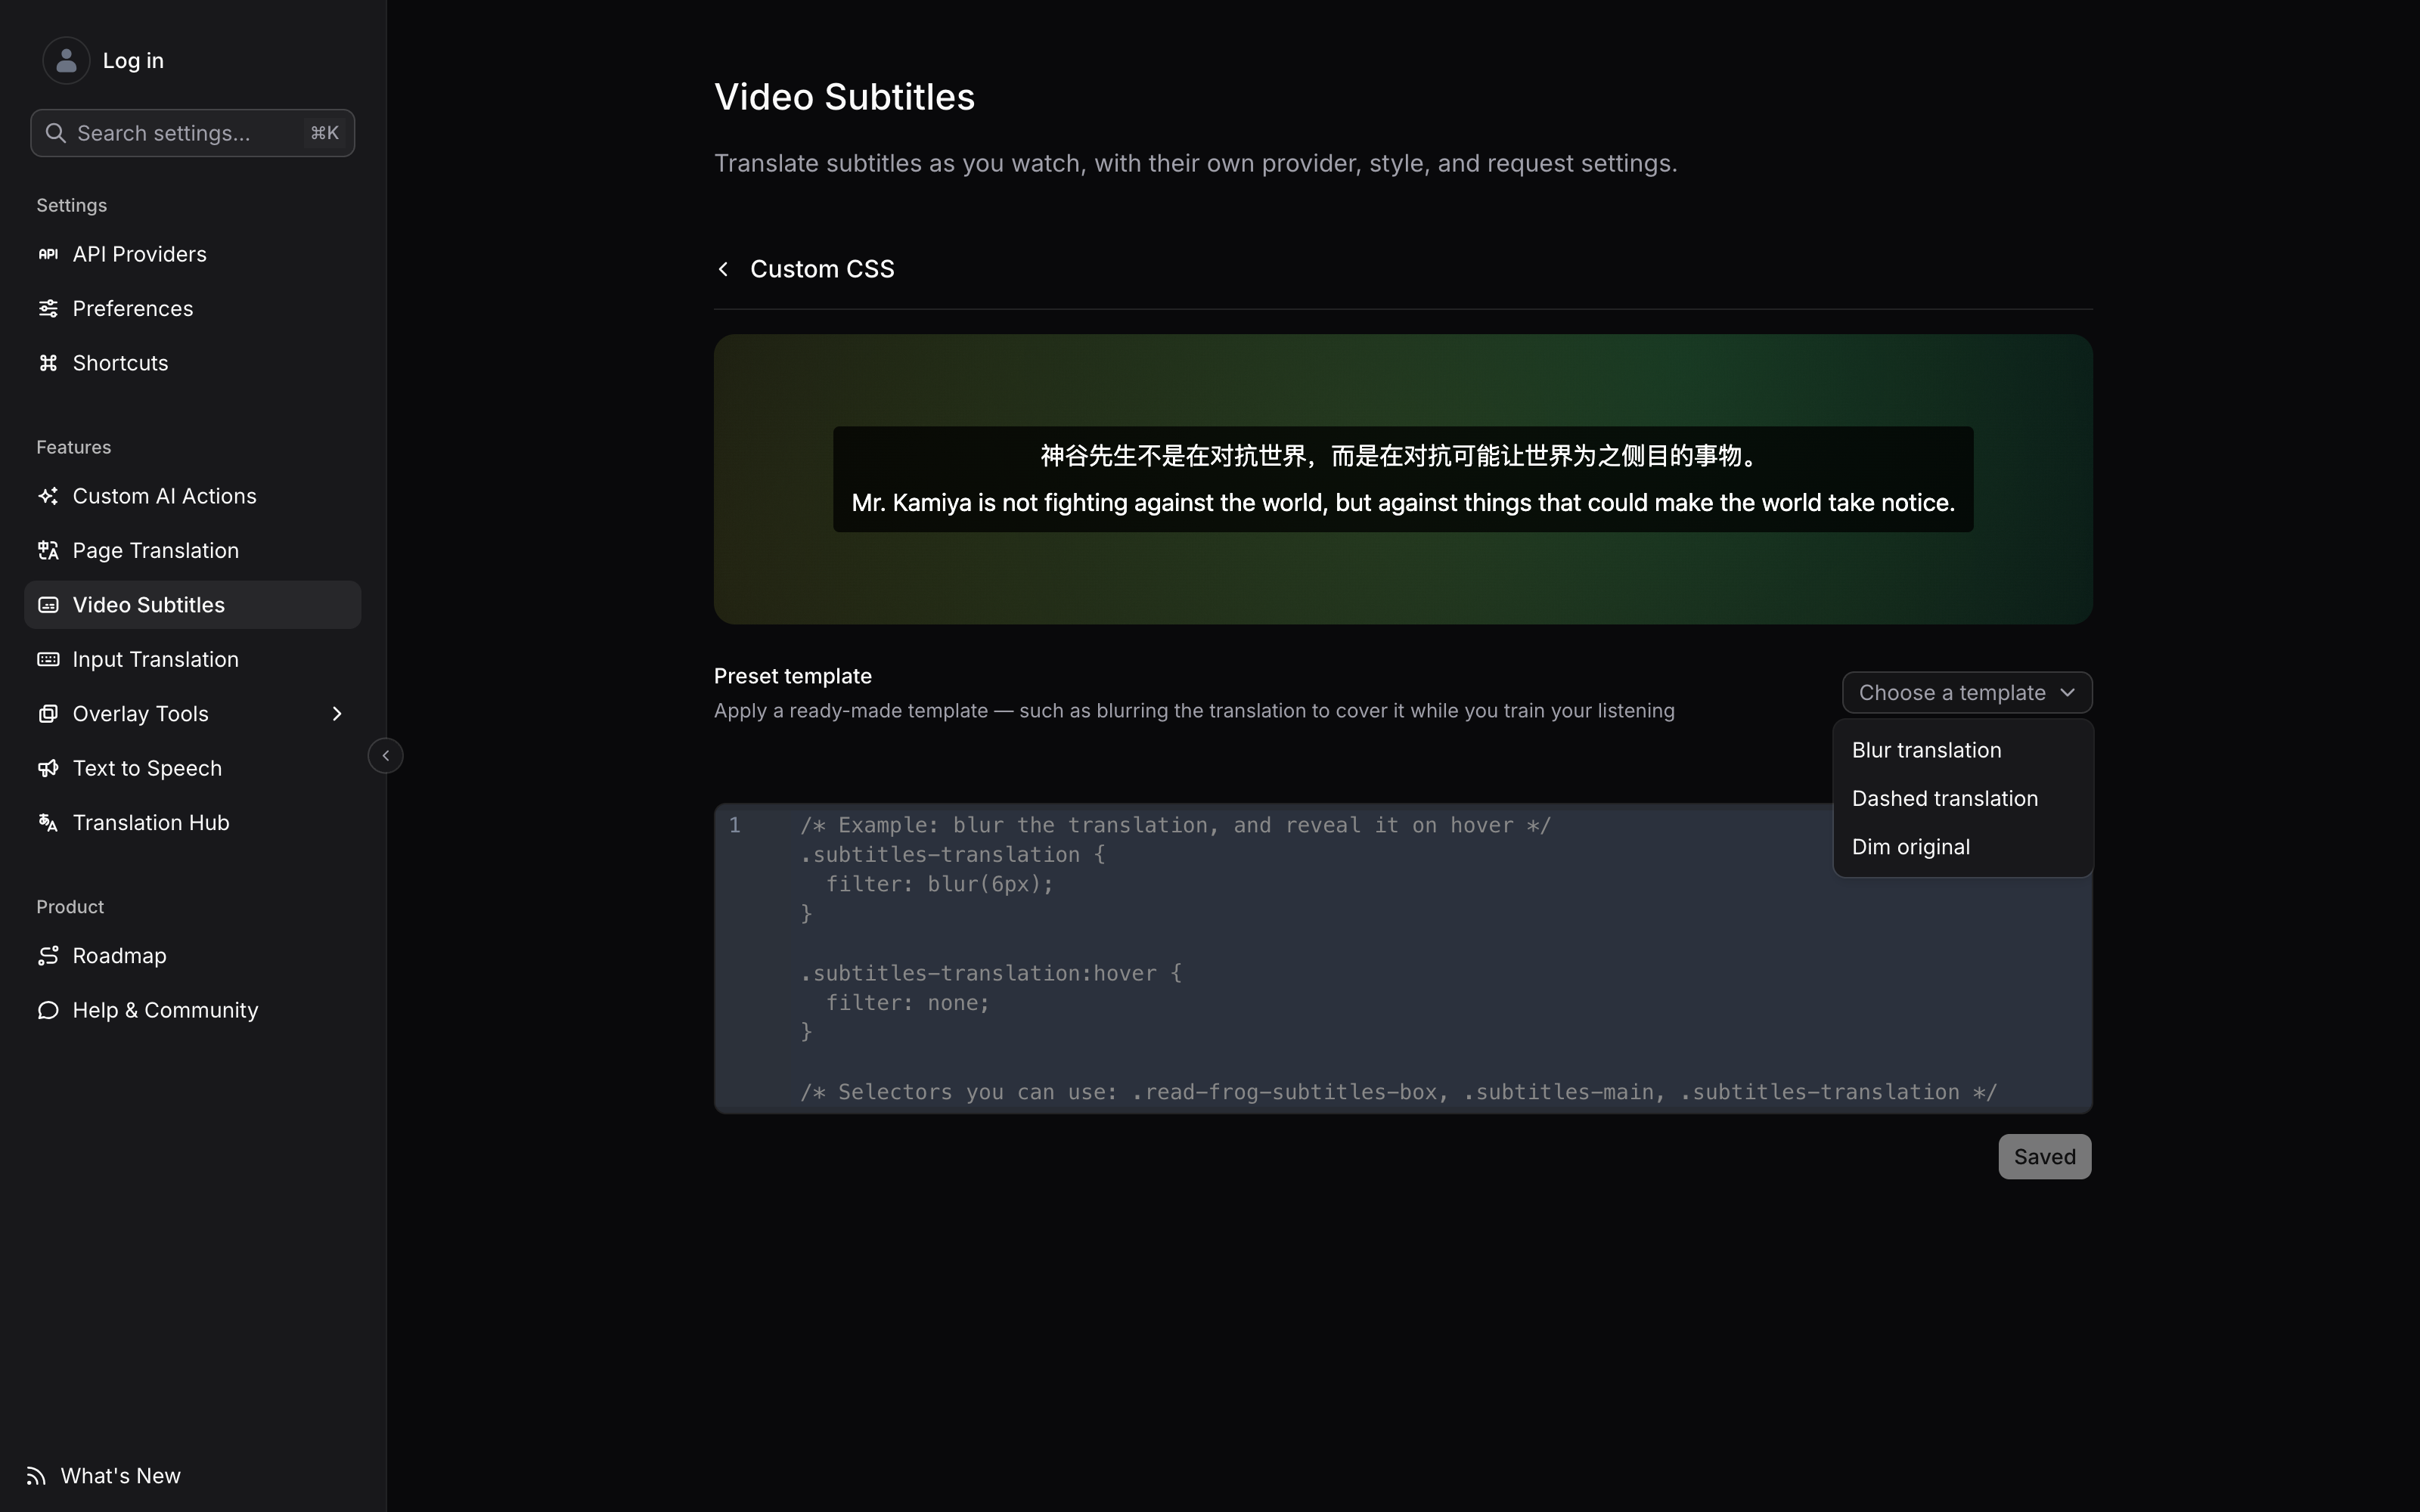
Task: Select the Blur translation template
Action: 1963,750
